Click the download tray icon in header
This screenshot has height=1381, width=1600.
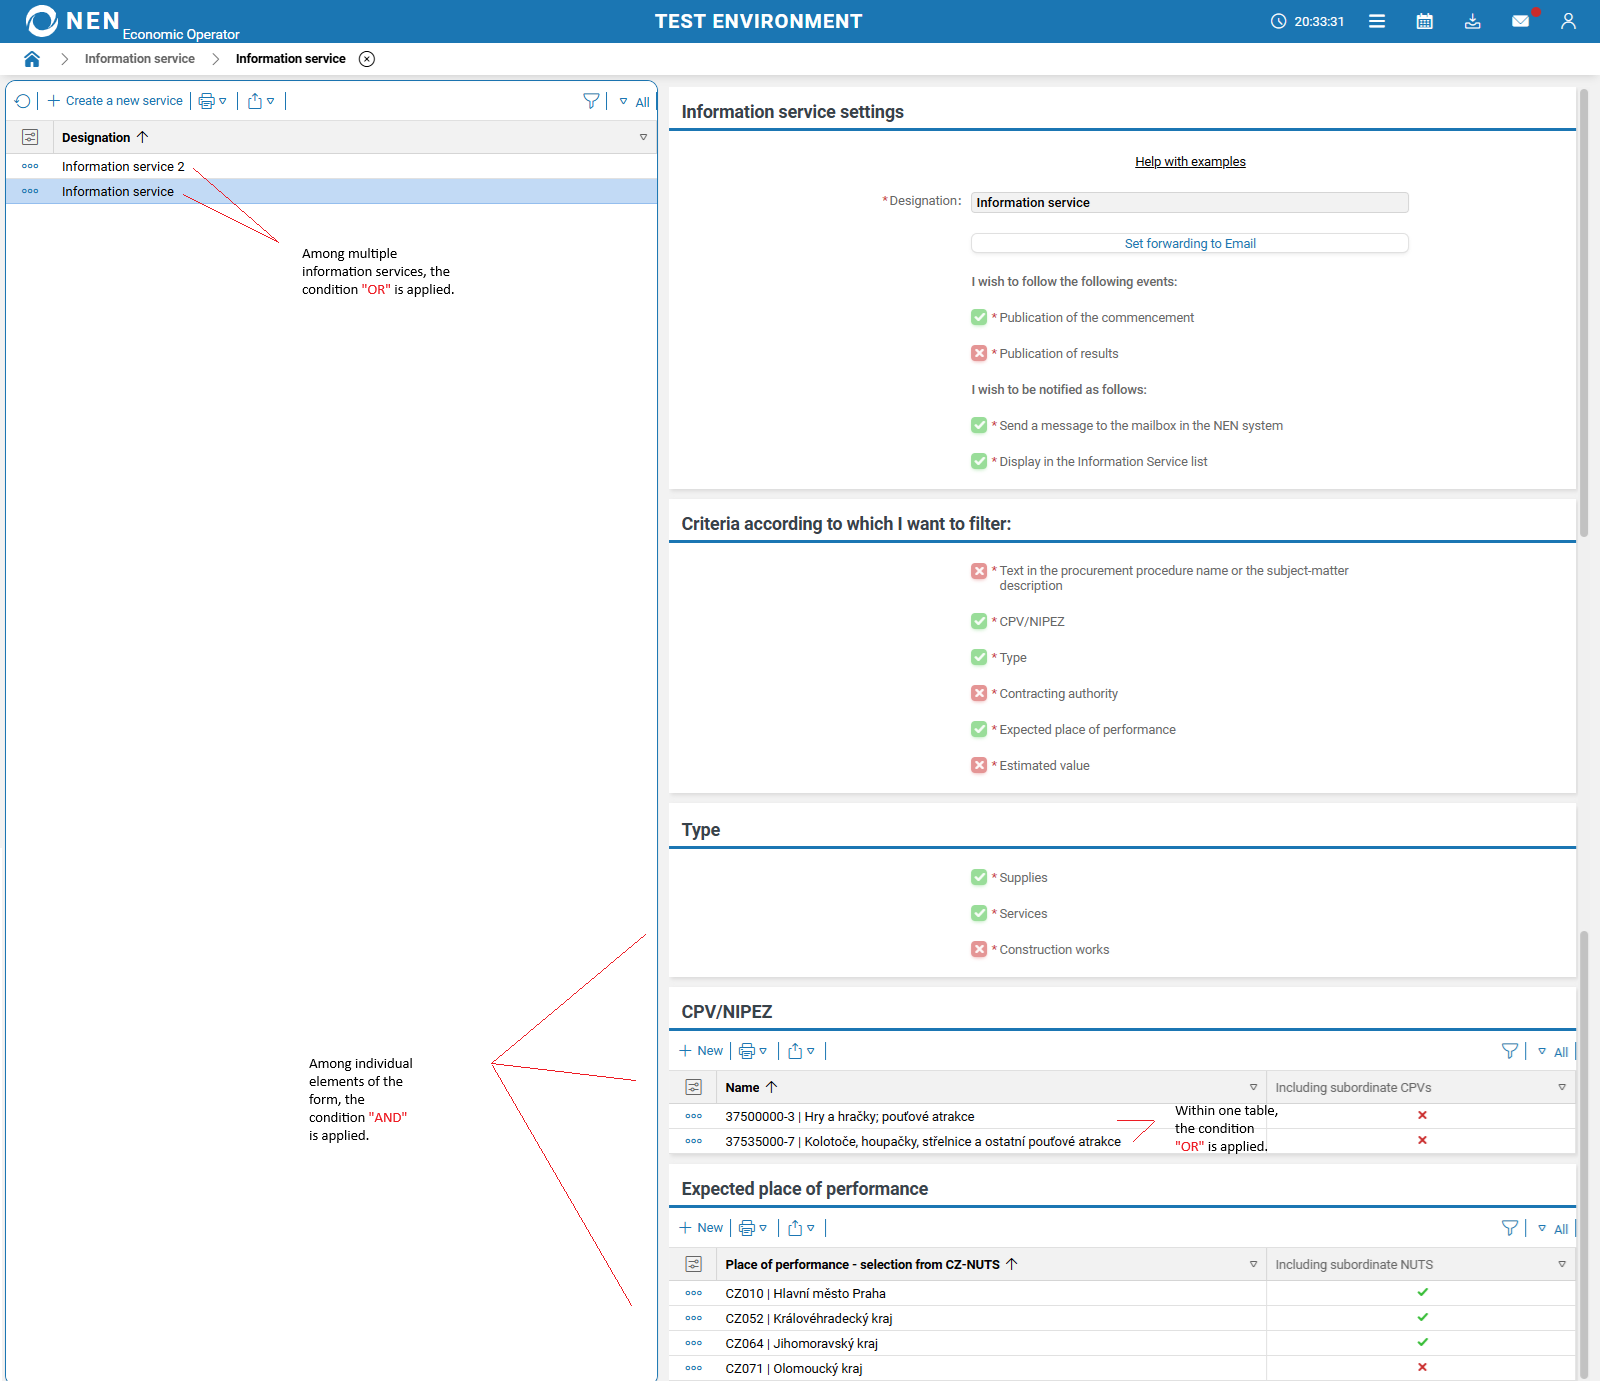pyautogui.click(x=1472, y=21)
